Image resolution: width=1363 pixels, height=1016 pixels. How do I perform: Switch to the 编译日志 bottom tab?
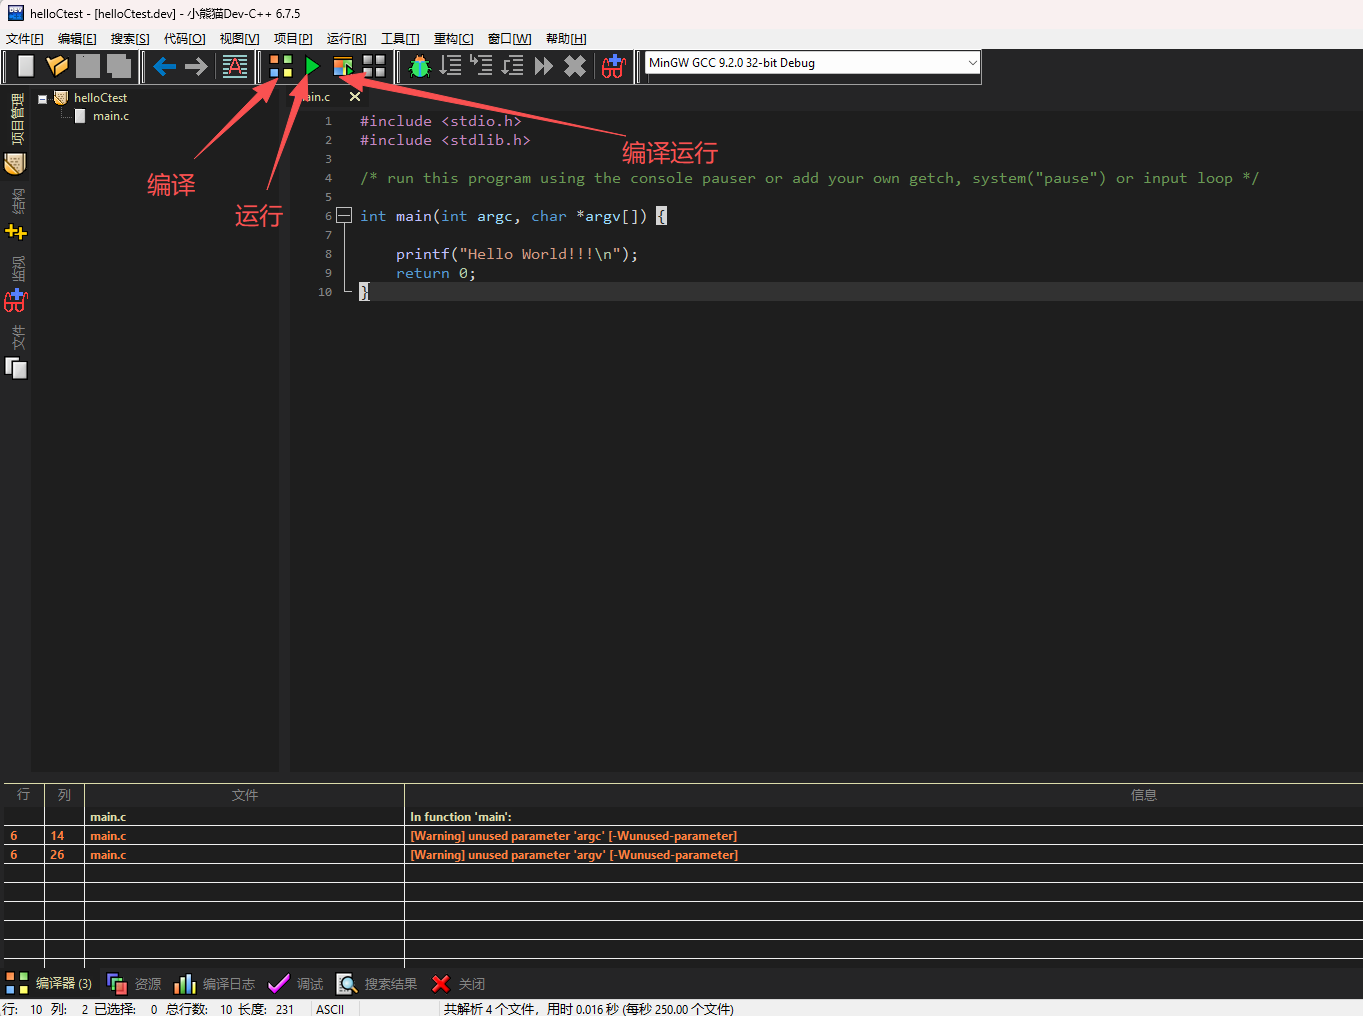215,984
